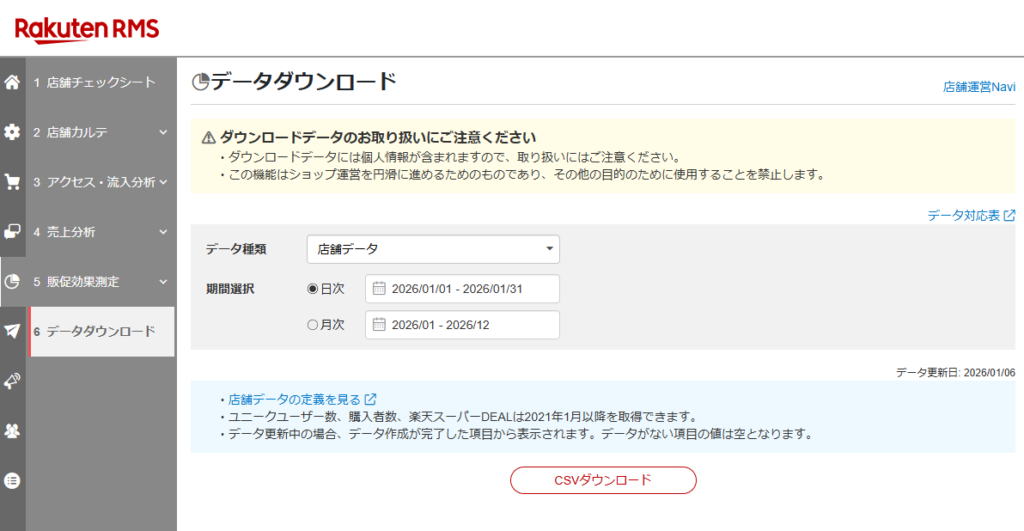Click the CSVダウンロード button
This screenshot has height=531, width=1024.
(603, 480)
